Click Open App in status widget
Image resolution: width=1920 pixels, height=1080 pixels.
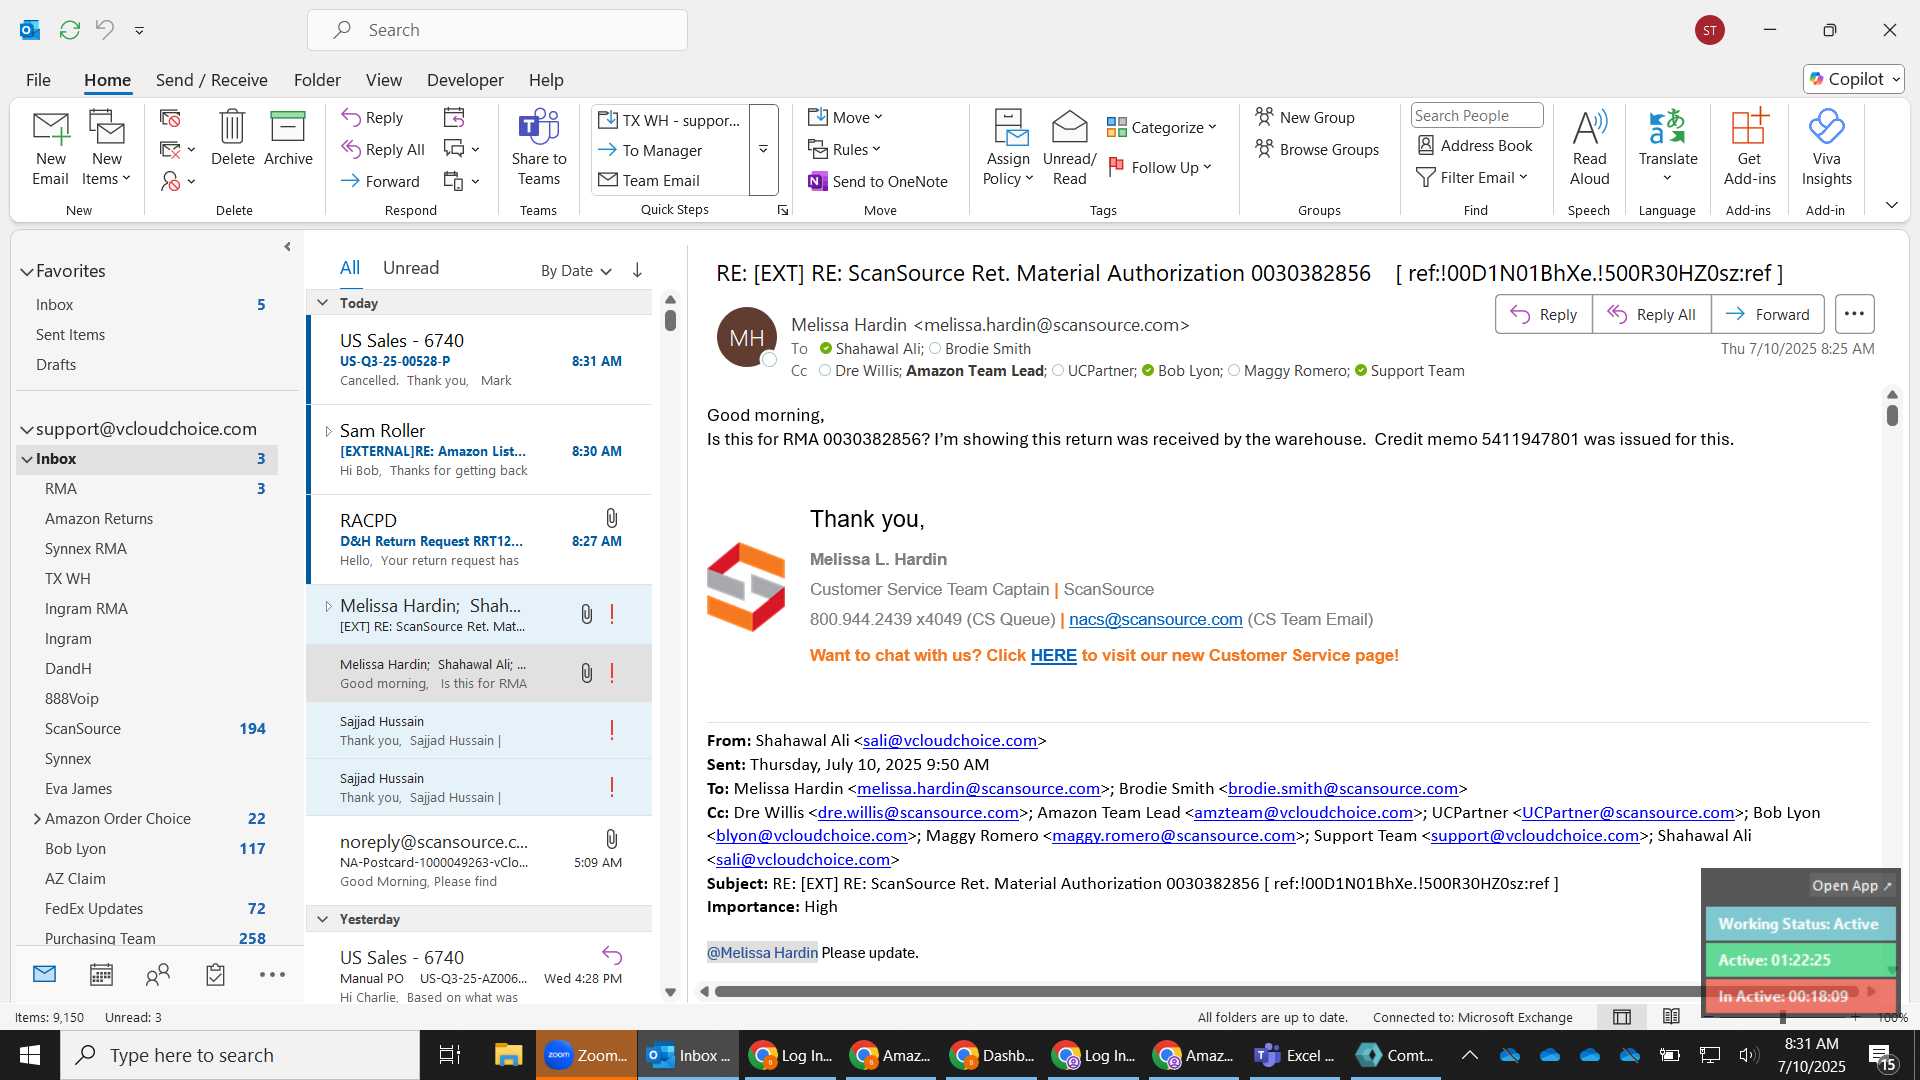point(1851,886)
